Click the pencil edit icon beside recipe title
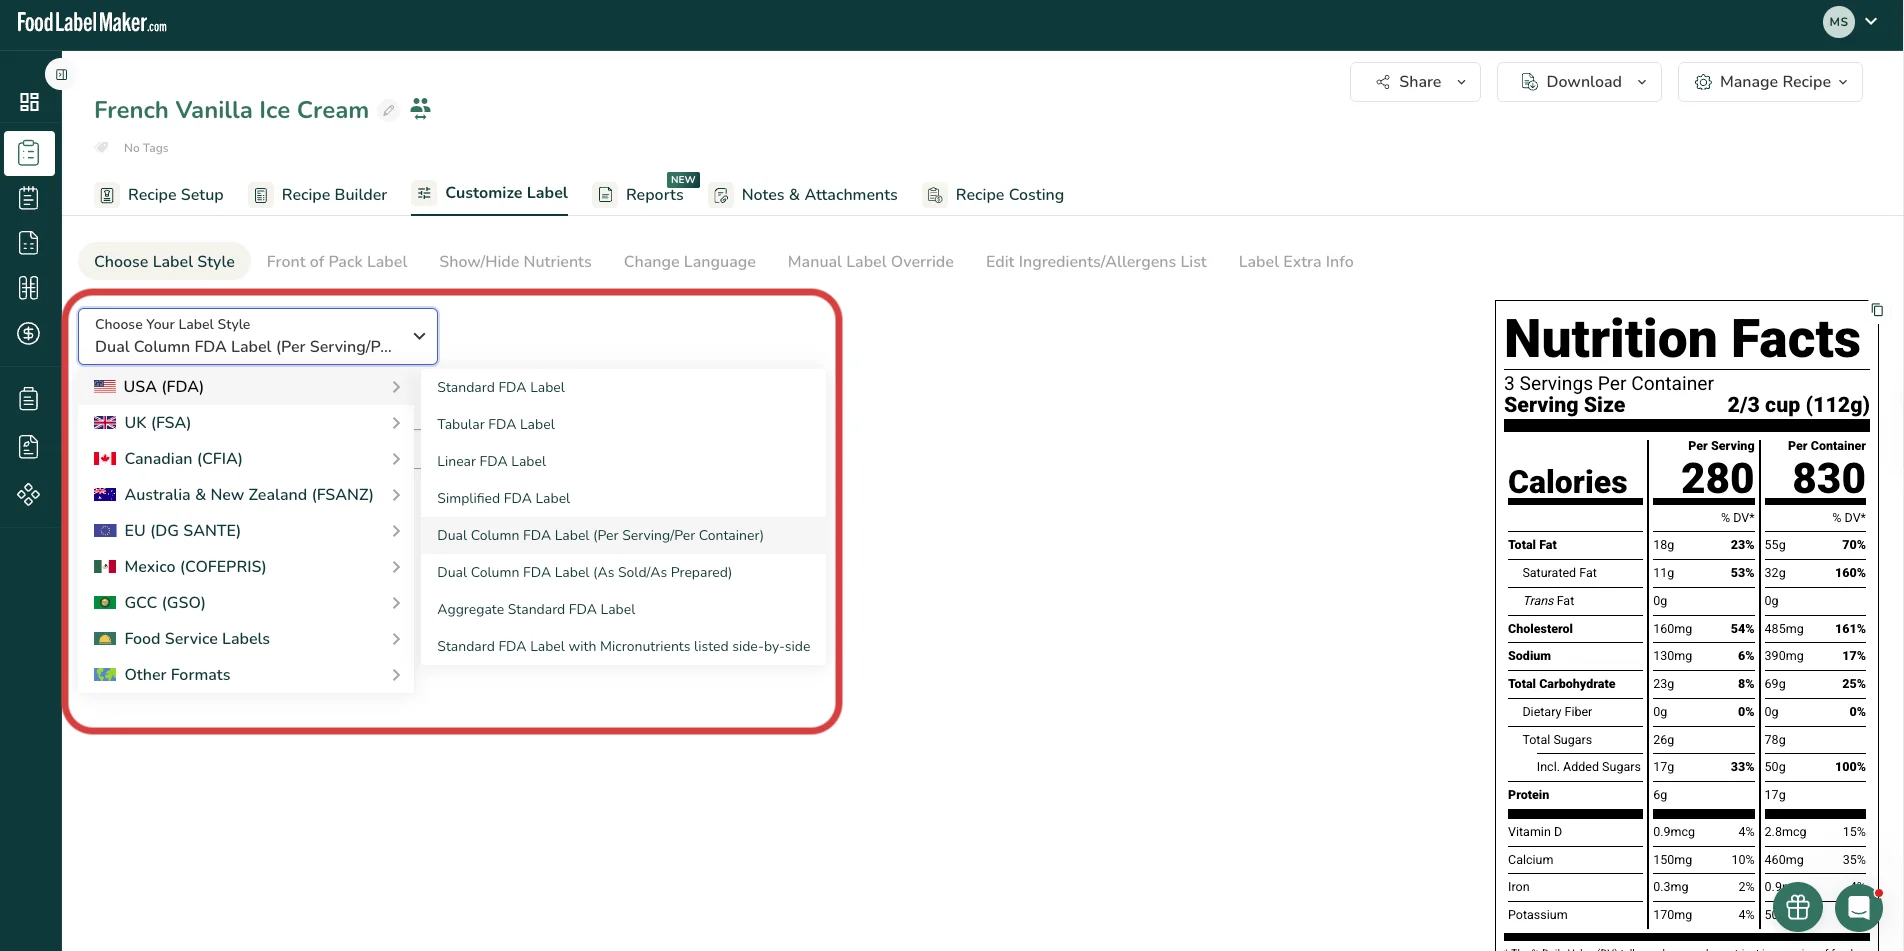 [x=389, y=110]
